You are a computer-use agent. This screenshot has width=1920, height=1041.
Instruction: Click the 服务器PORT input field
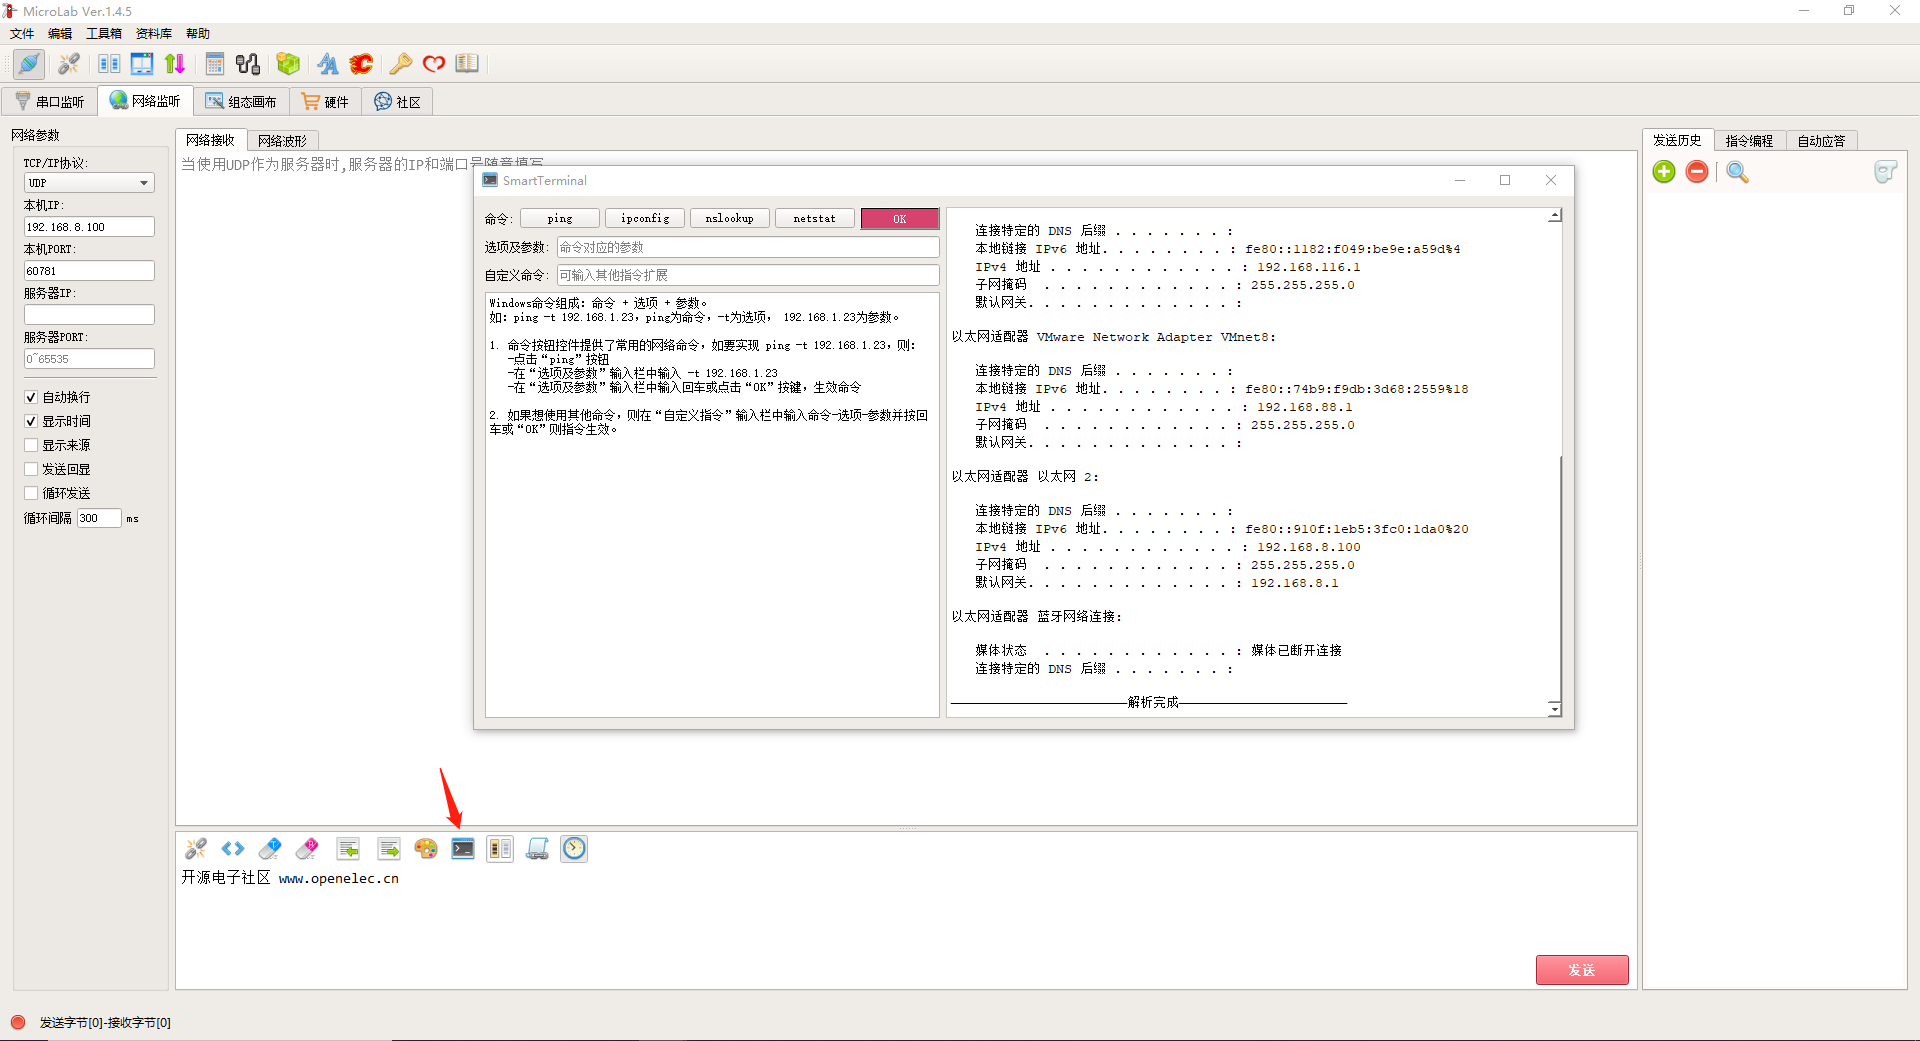(89, 359)
